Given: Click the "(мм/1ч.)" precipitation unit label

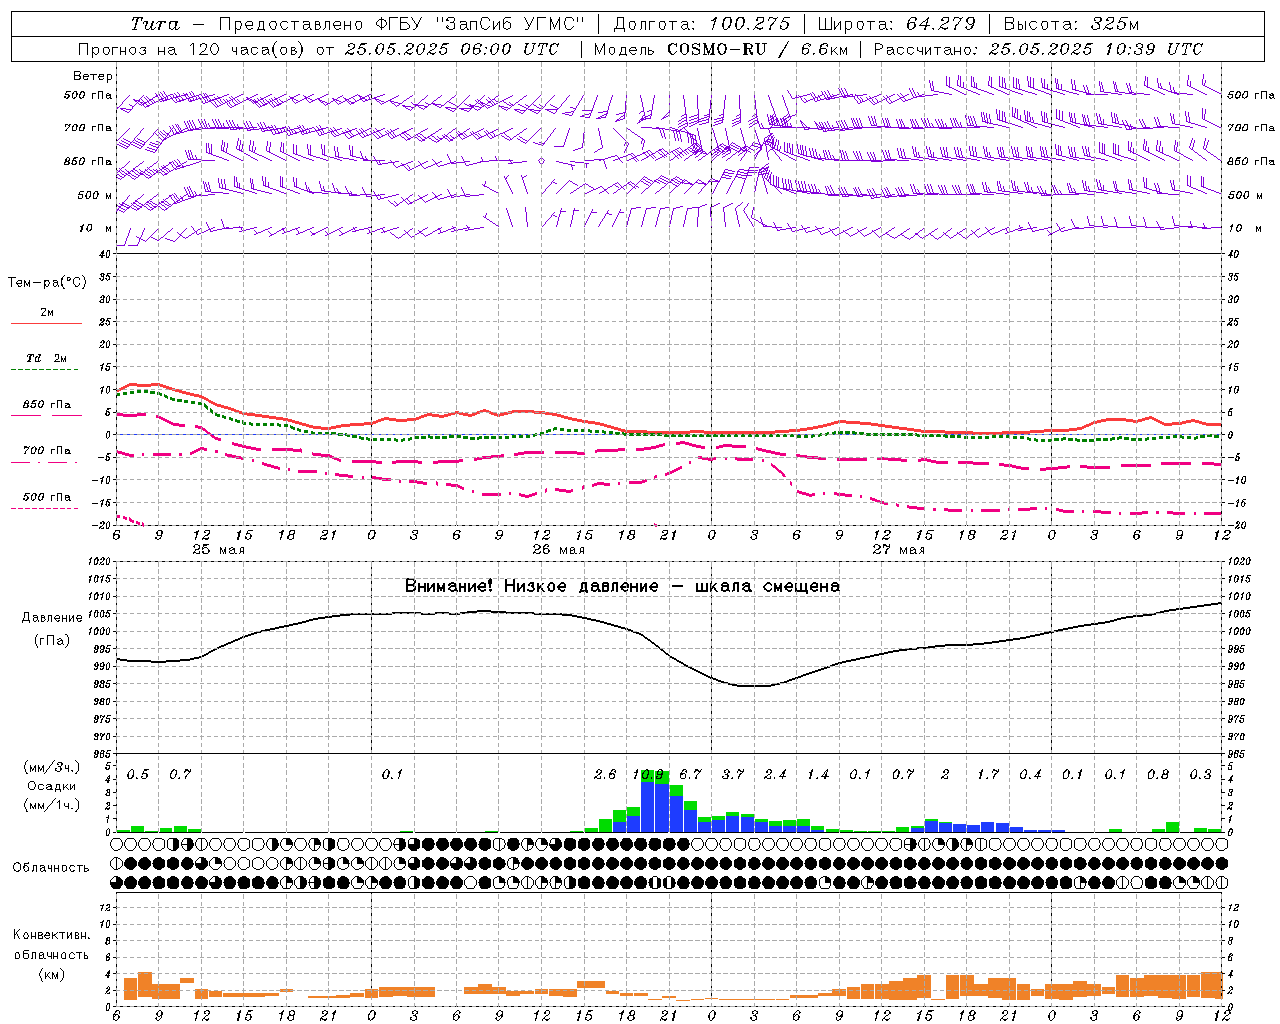Looking at the screenshot, I should click(51, 805).
